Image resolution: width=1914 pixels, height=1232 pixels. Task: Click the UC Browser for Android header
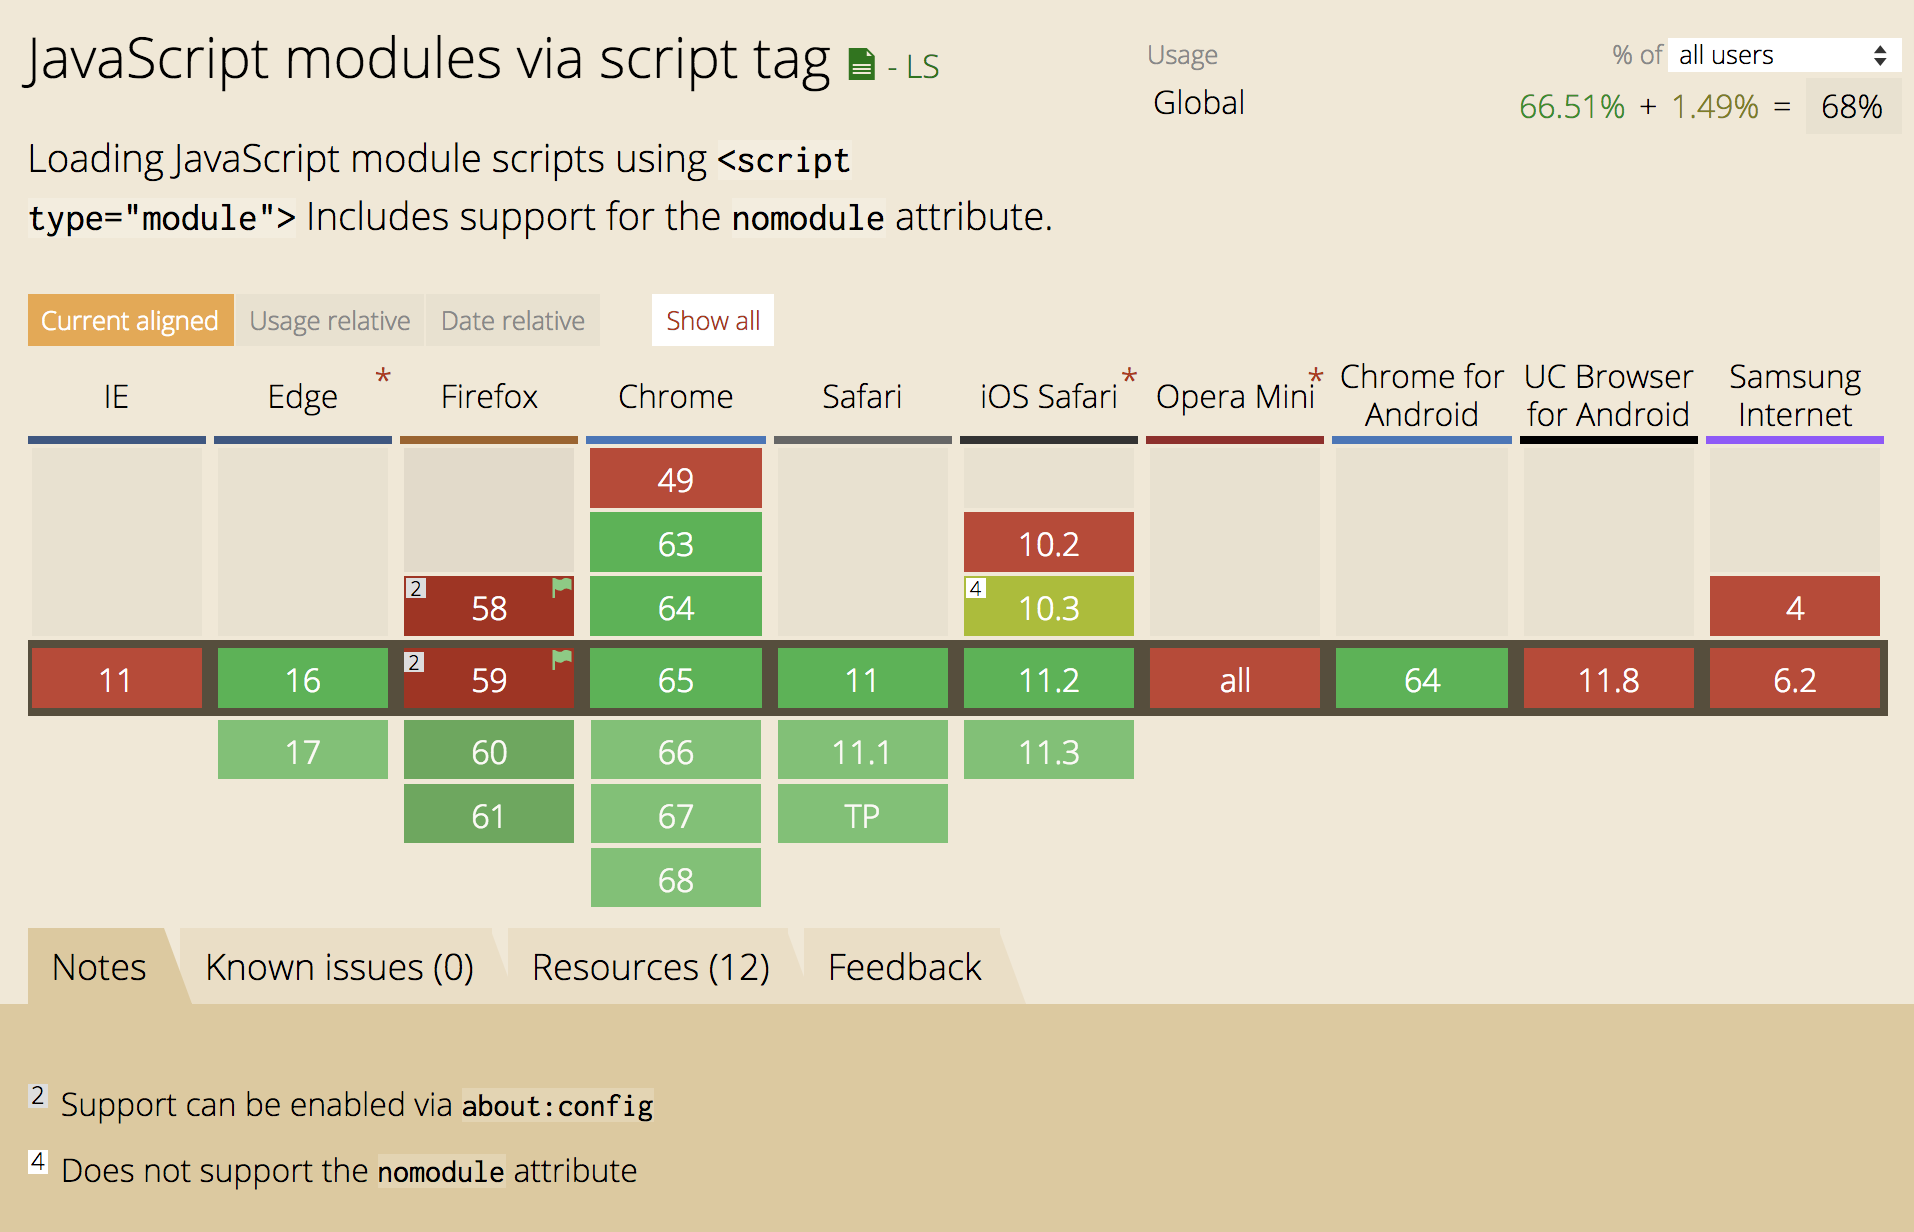[x=1608, y=396]
